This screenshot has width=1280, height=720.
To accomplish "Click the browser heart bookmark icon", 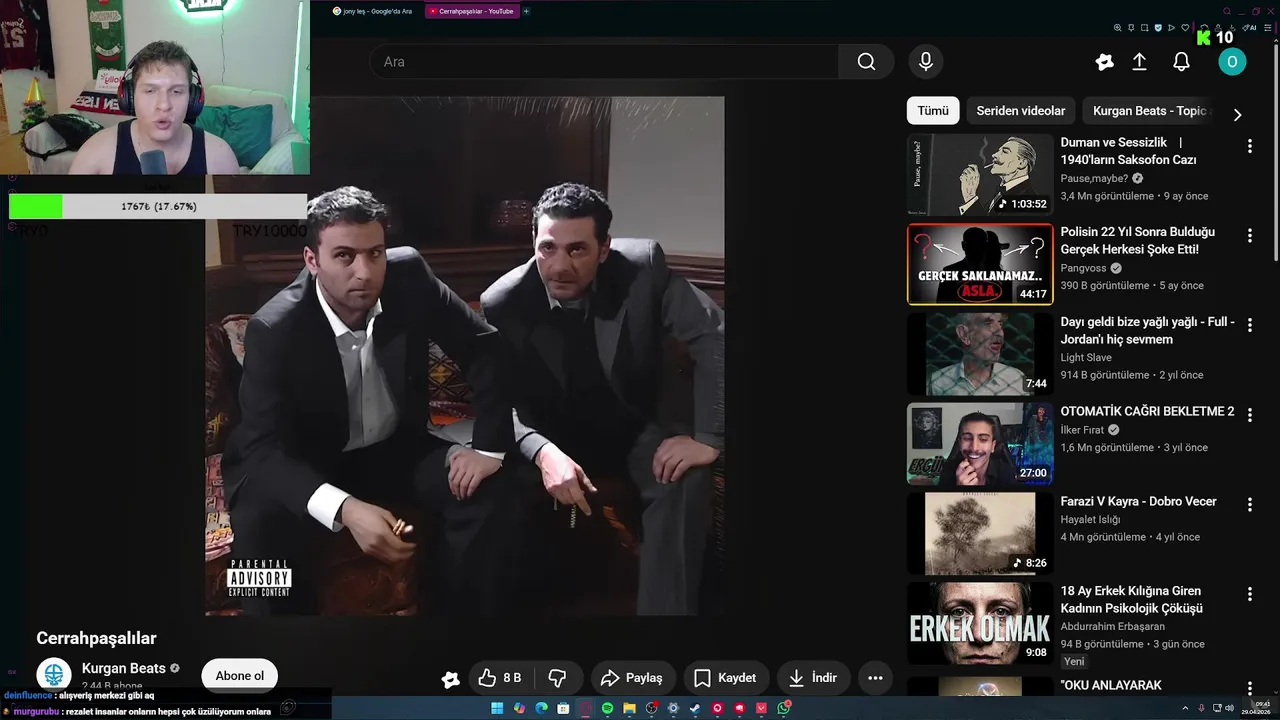I will (x=1185, y=27).
